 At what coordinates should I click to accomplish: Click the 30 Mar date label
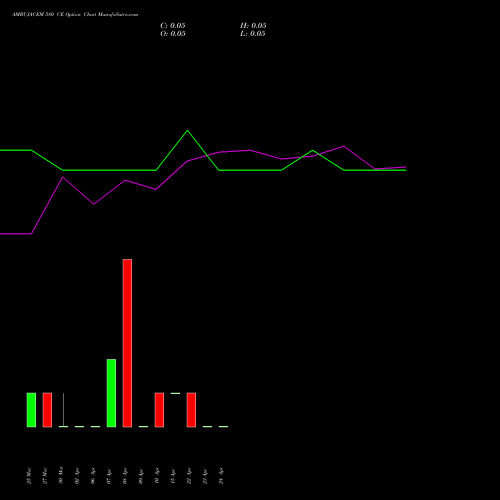pyautogui.click(x=61, y=476)
